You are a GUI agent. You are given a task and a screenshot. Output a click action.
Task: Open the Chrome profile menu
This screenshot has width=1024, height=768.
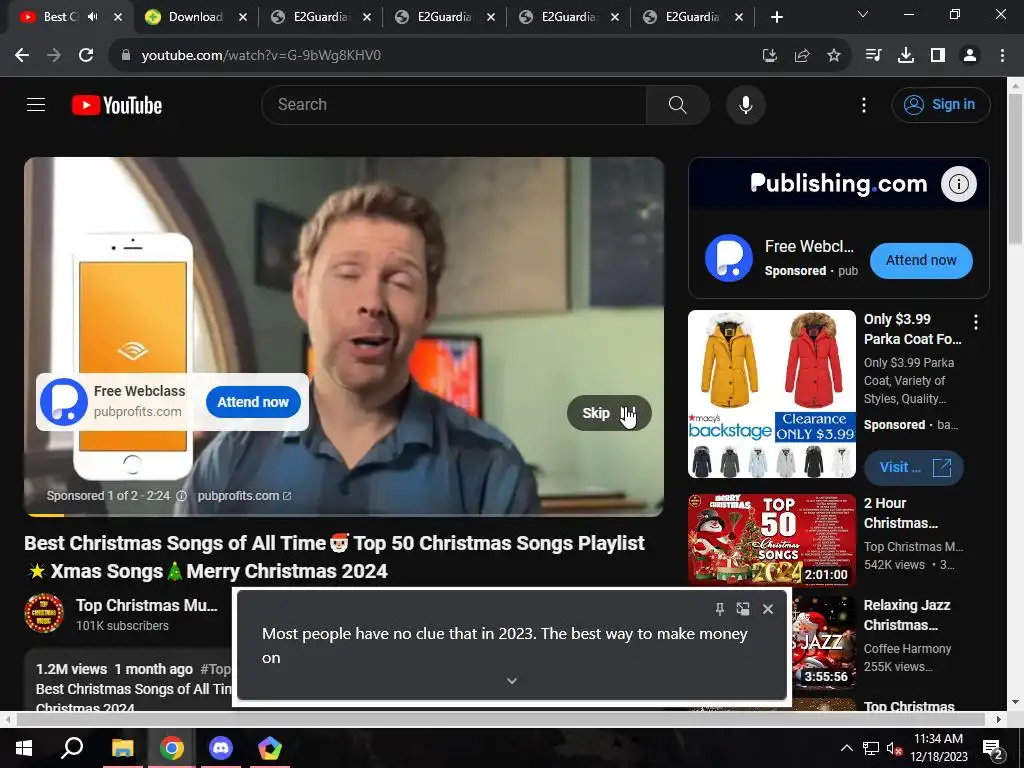pos(970,56)
